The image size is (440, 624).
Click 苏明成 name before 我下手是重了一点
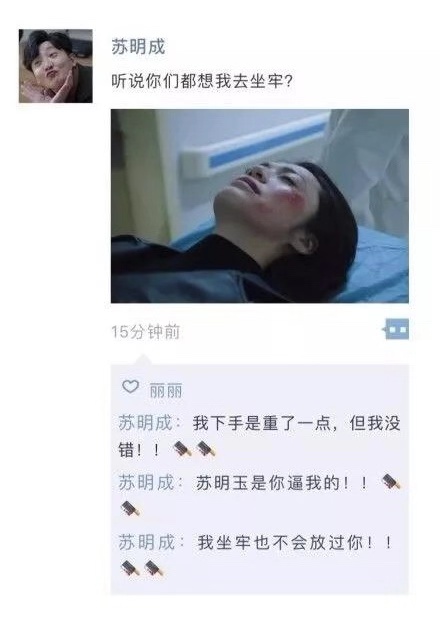pyautogui.click(x=146, y=423)
